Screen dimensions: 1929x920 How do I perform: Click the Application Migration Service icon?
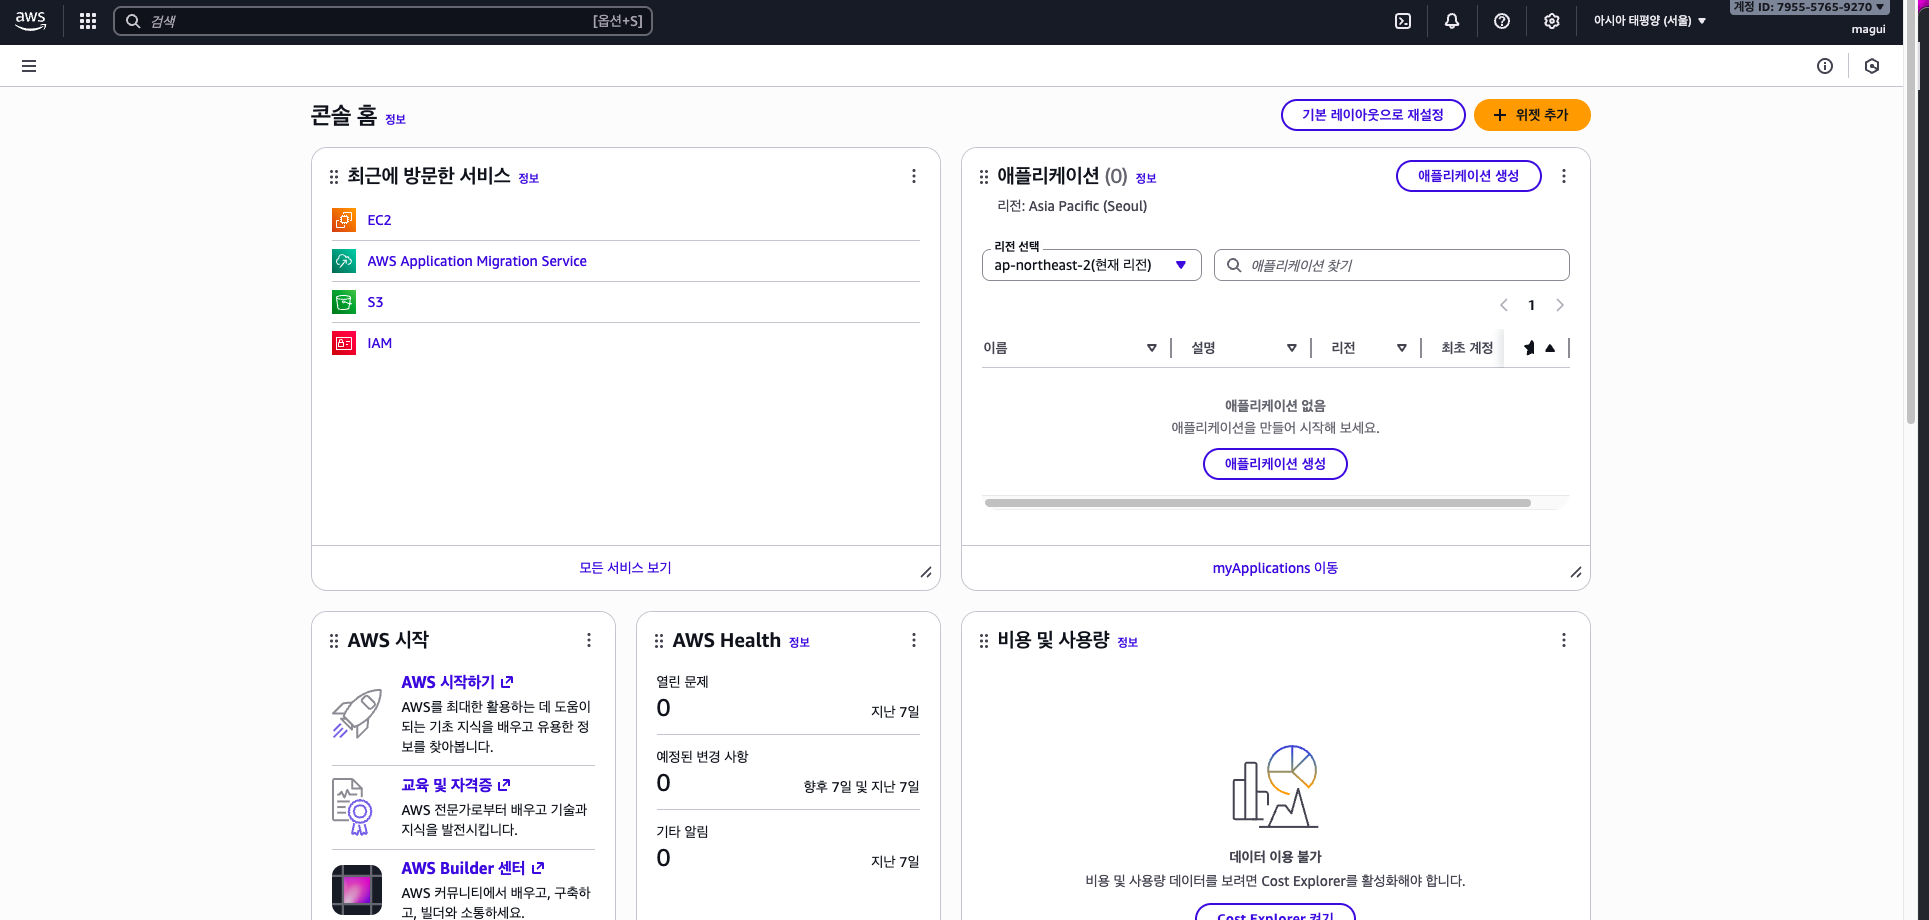point(344,261)
